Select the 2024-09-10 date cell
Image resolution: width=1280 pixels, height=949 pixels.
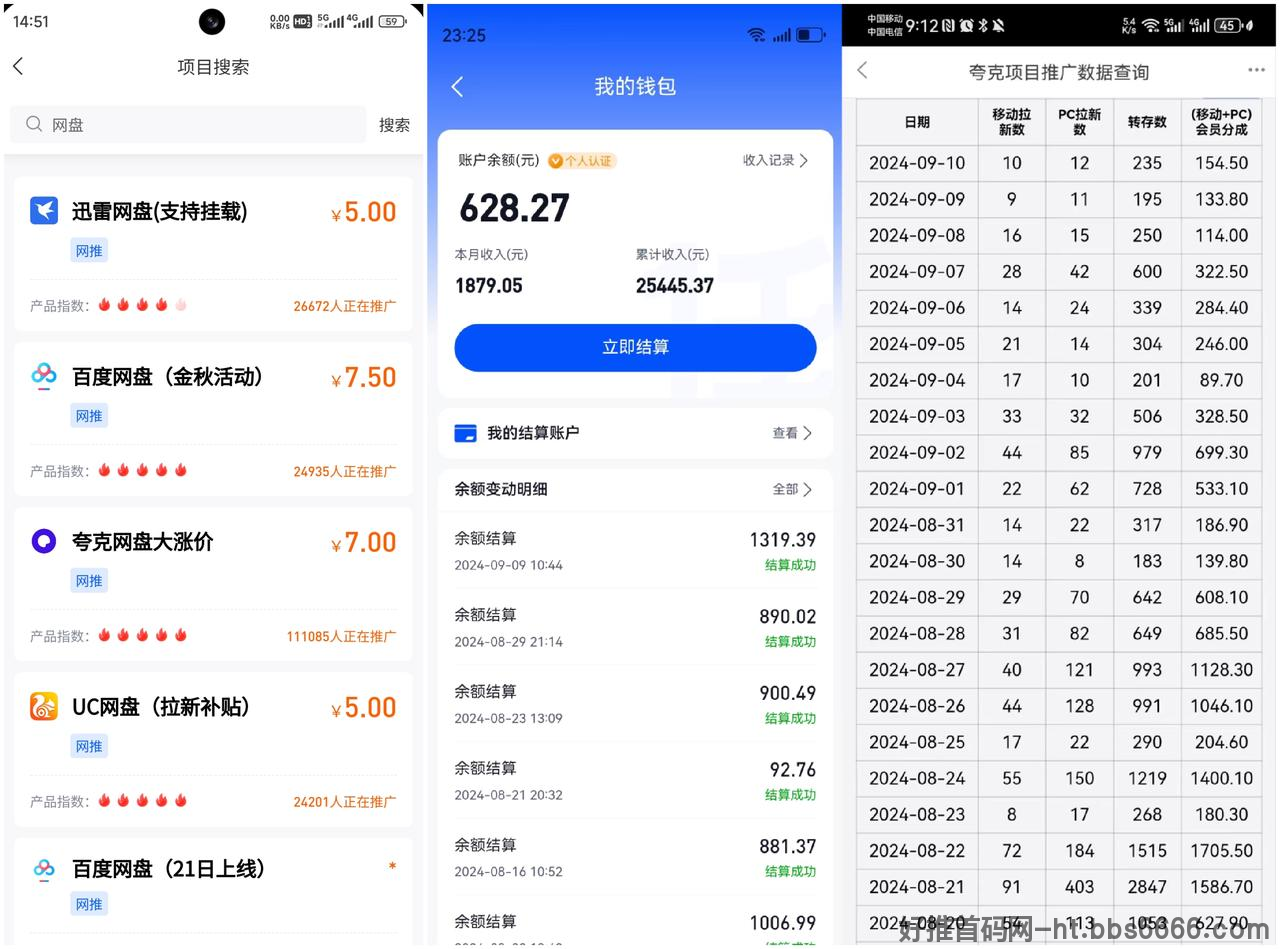tap(917, 163)
